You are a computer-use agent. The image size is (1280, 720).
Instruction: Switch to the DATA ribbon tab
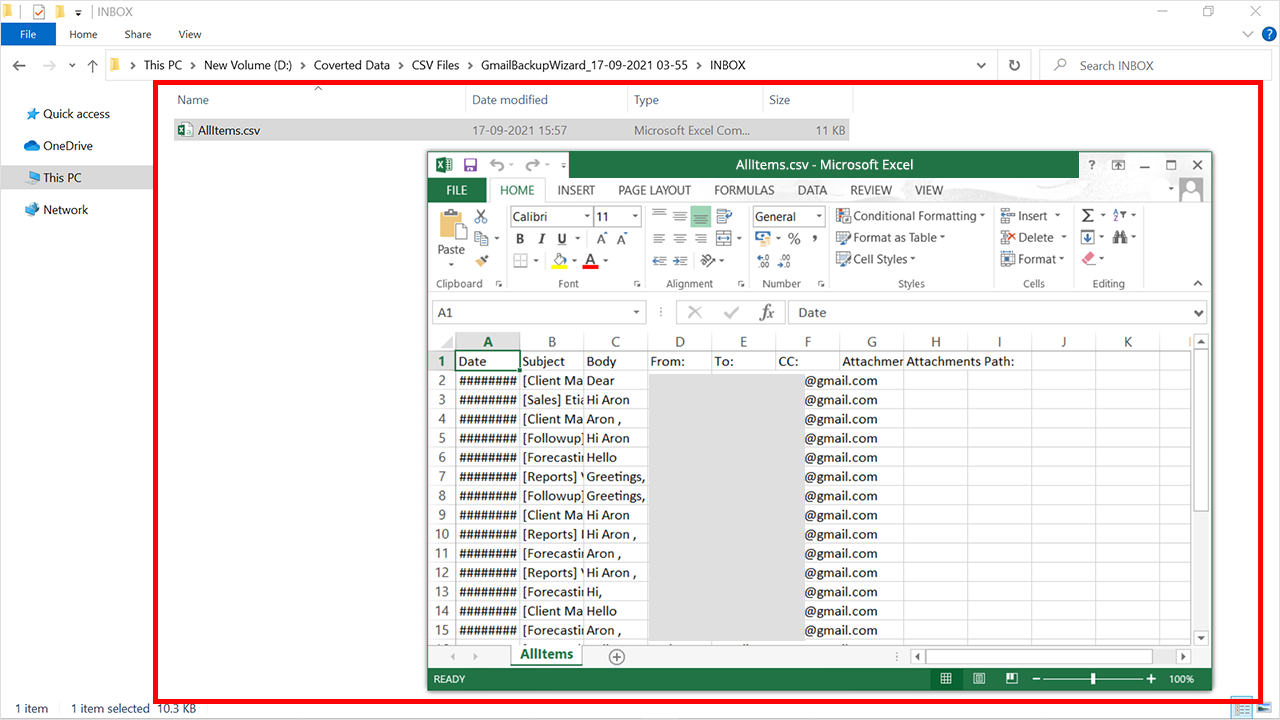812,190
